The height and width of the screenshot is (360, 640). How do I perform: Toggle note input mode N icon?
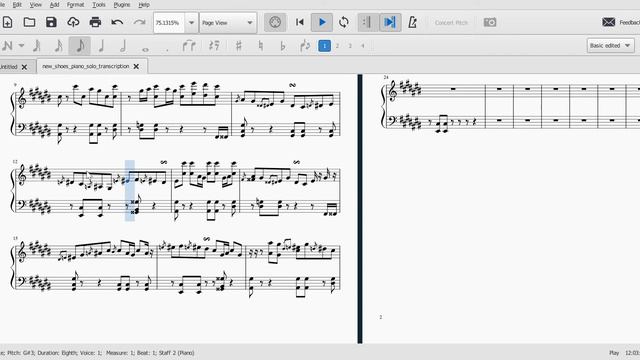pos(7,46)
